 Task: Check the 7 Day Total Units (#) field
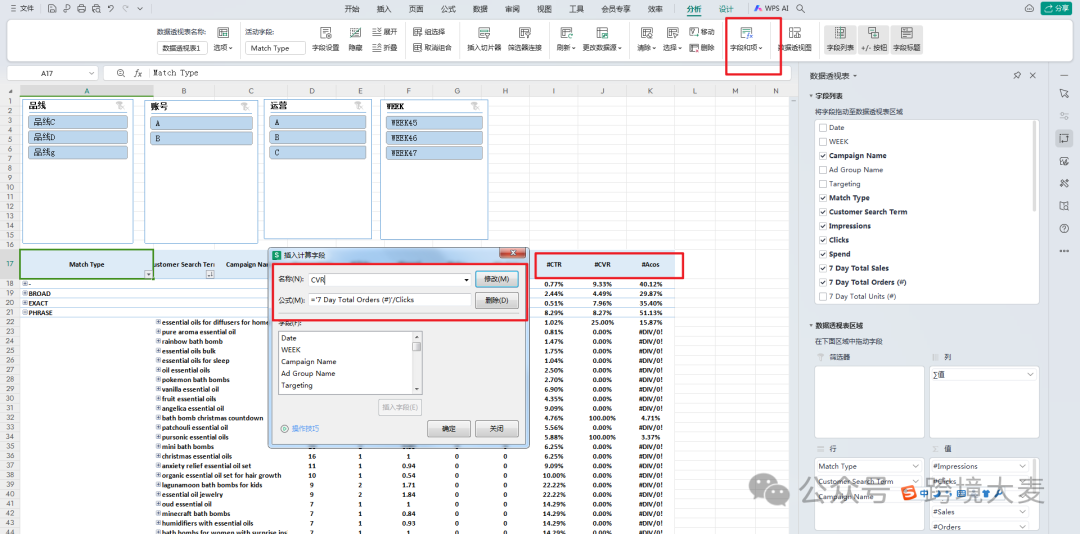tap(822, 296)
